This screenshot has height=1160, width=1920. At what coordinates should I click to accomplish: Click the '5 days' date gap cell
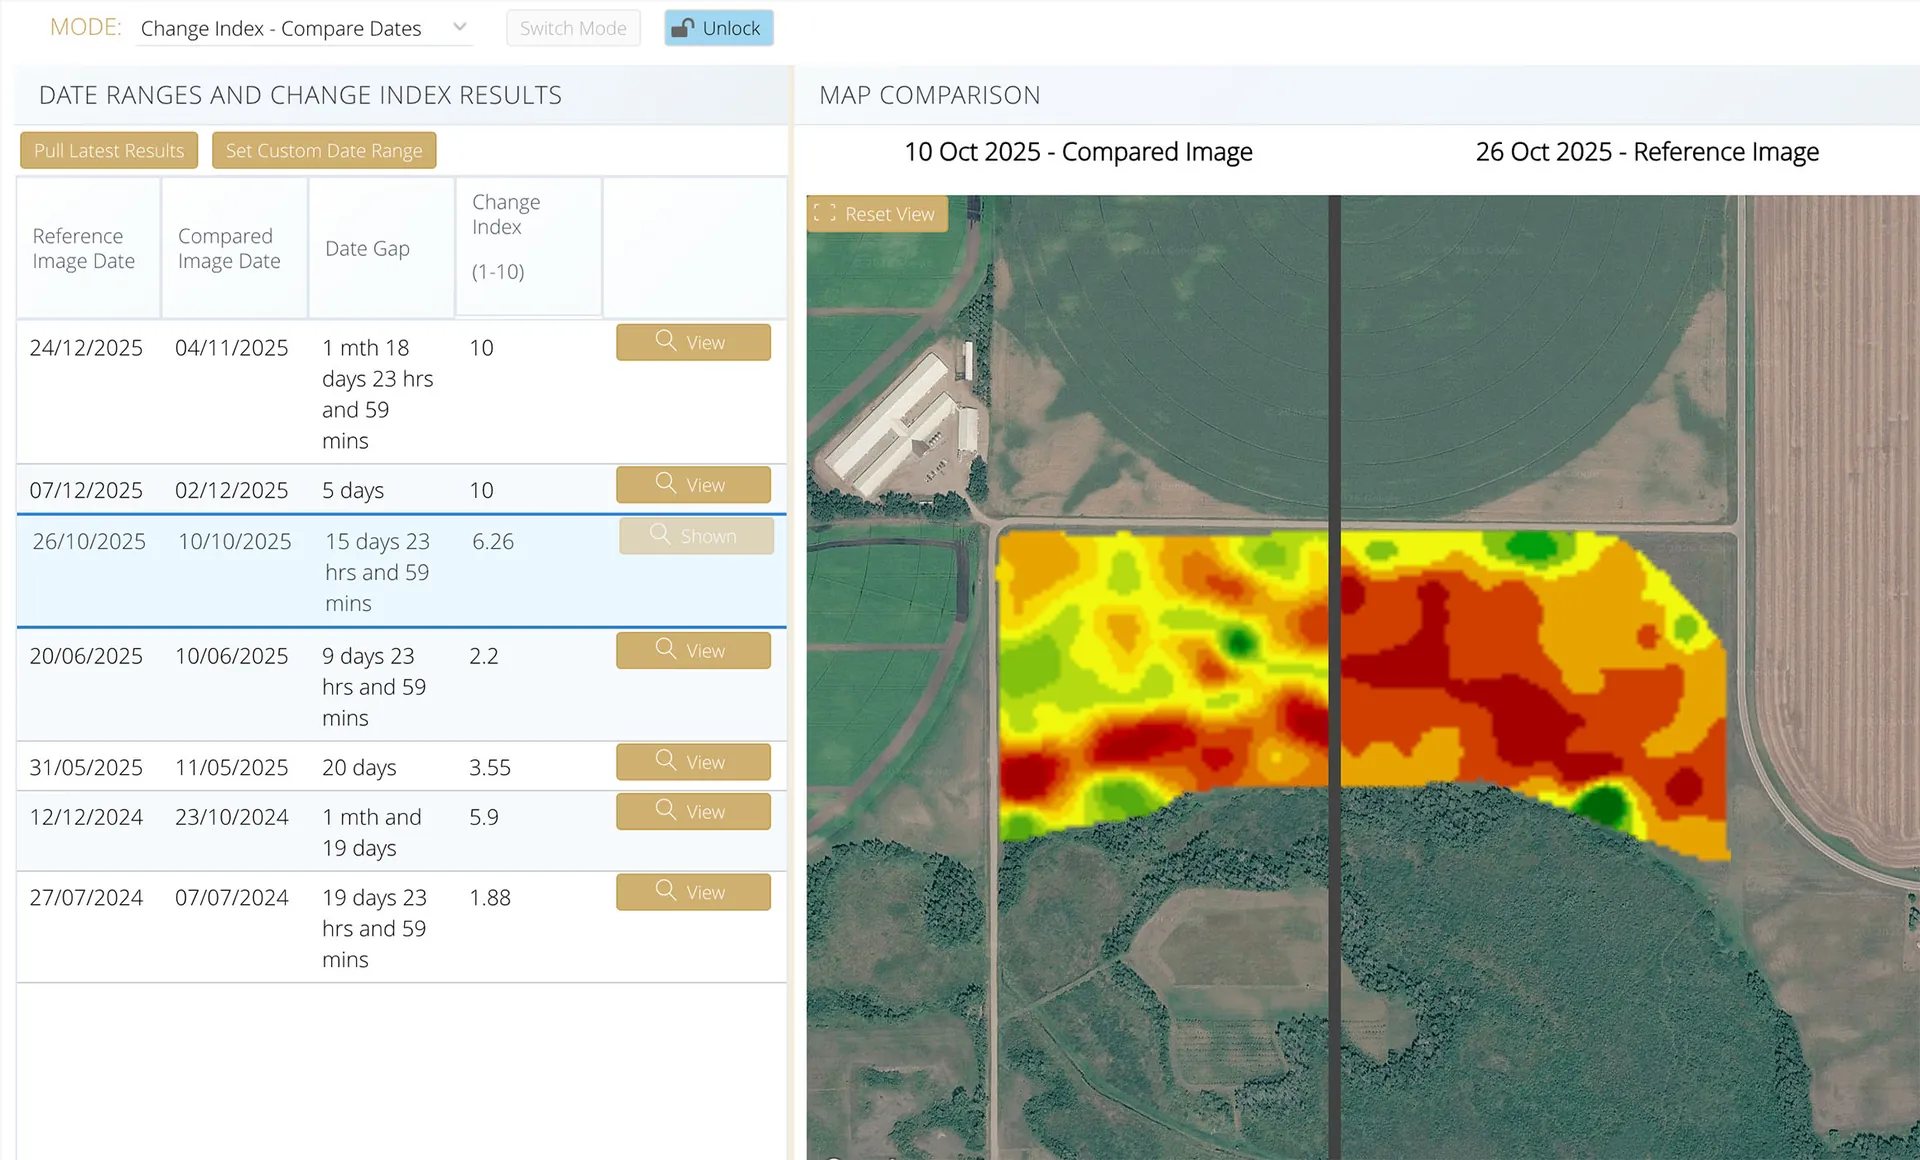tap(353, 490)
